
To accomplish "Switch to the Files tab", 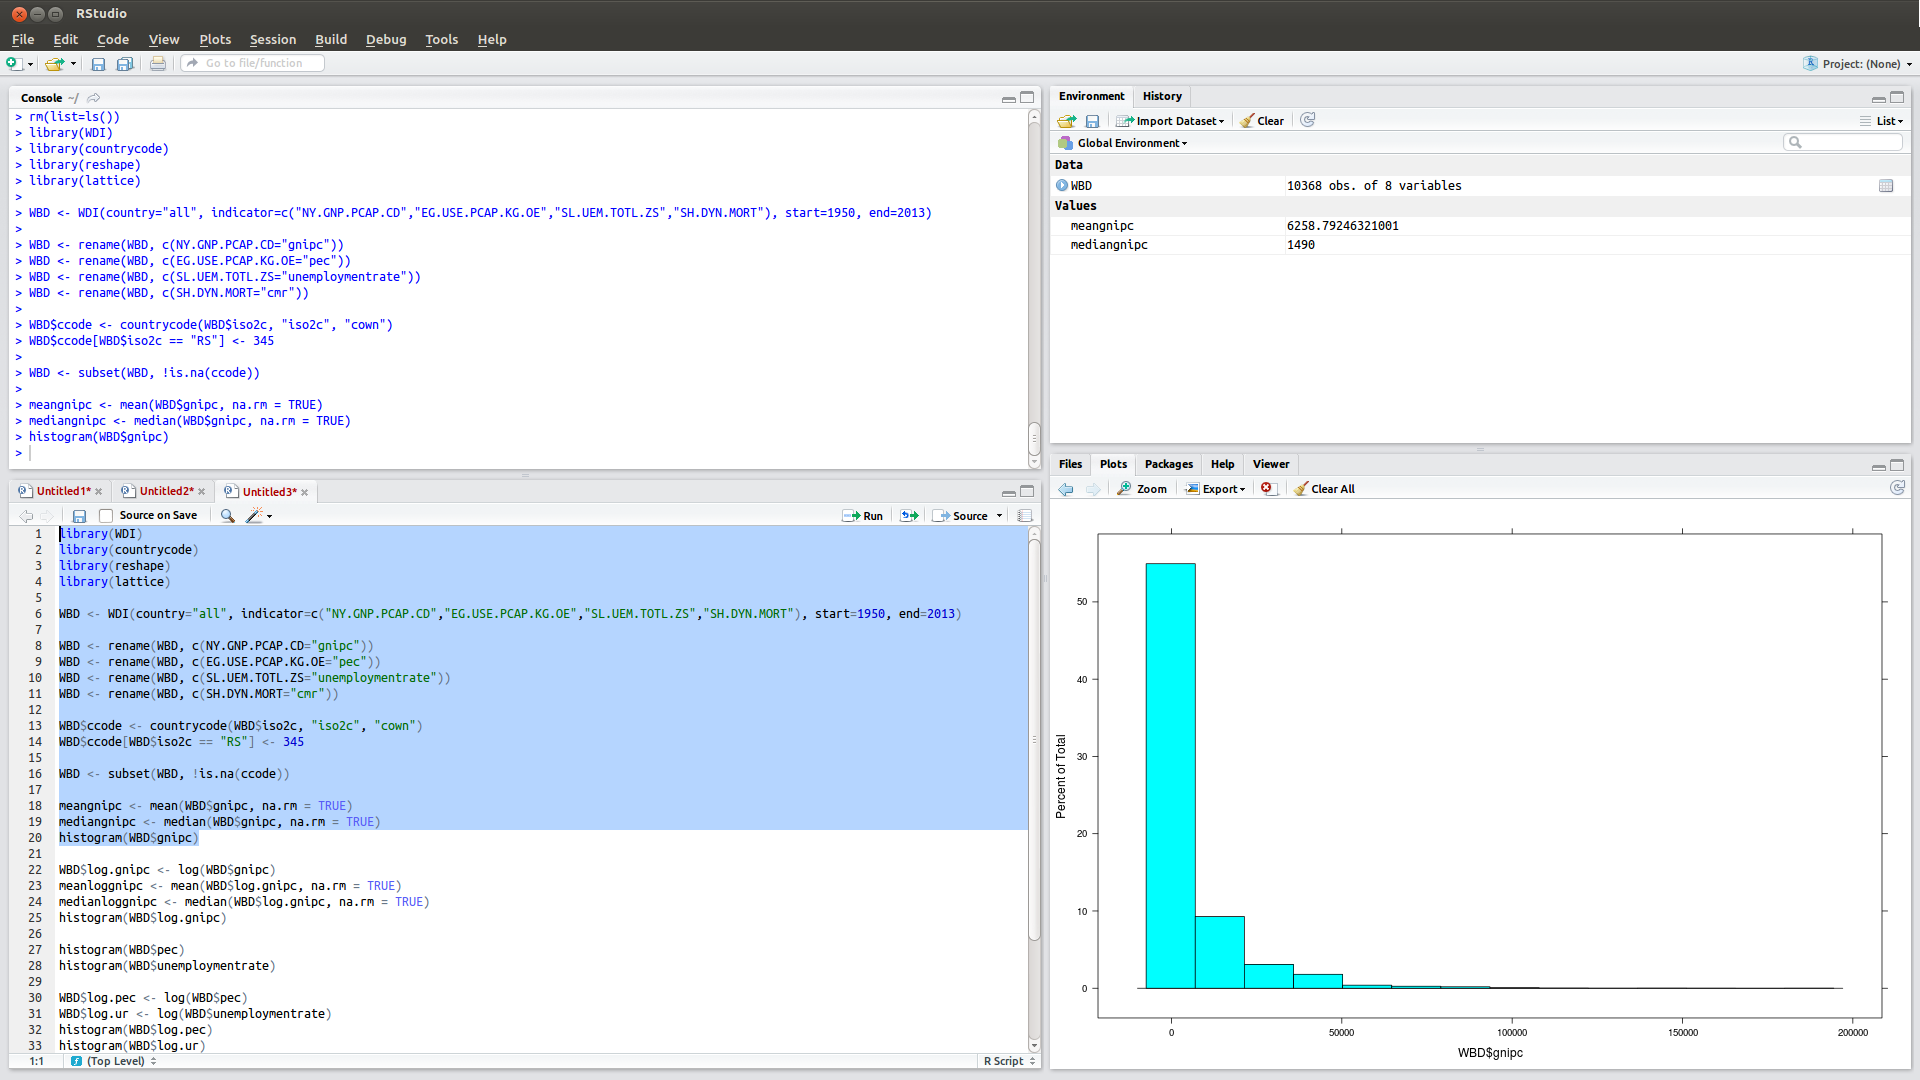I will point(1070,465).
